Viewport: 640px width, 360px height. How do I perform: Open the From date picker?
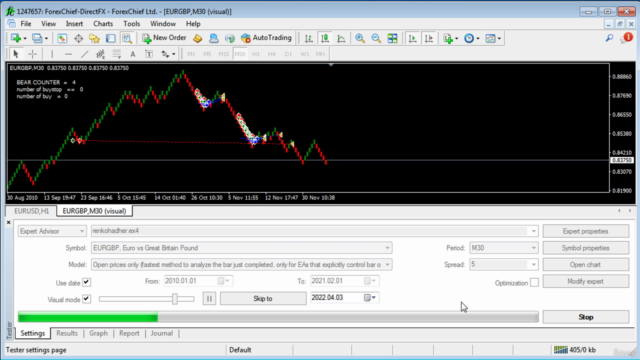click(x=224, y=281)
